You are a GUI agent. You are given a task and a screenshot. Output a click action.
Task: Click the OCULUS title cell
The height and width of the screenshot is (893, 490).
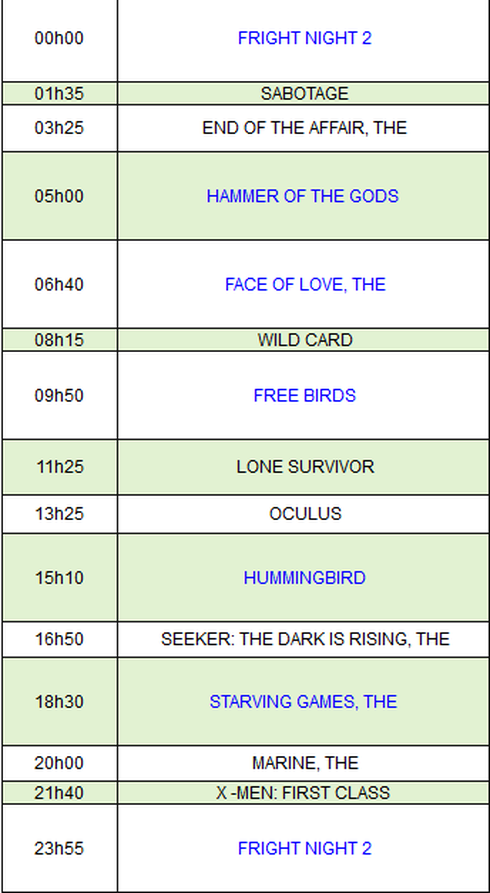click(x=303, y=514)
